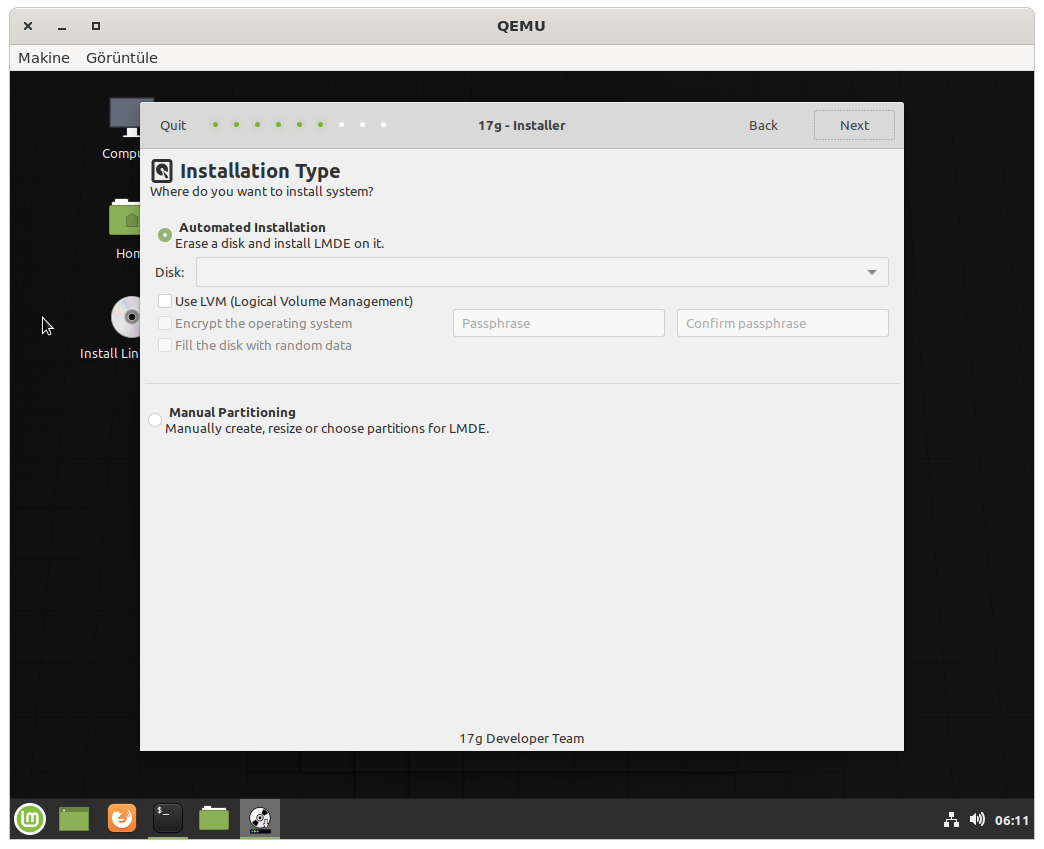This screenshot has width=1044, height=849.
Task: Launch Firefox from the taskbar
Action: pyautogui.click(x=122, y=818)
